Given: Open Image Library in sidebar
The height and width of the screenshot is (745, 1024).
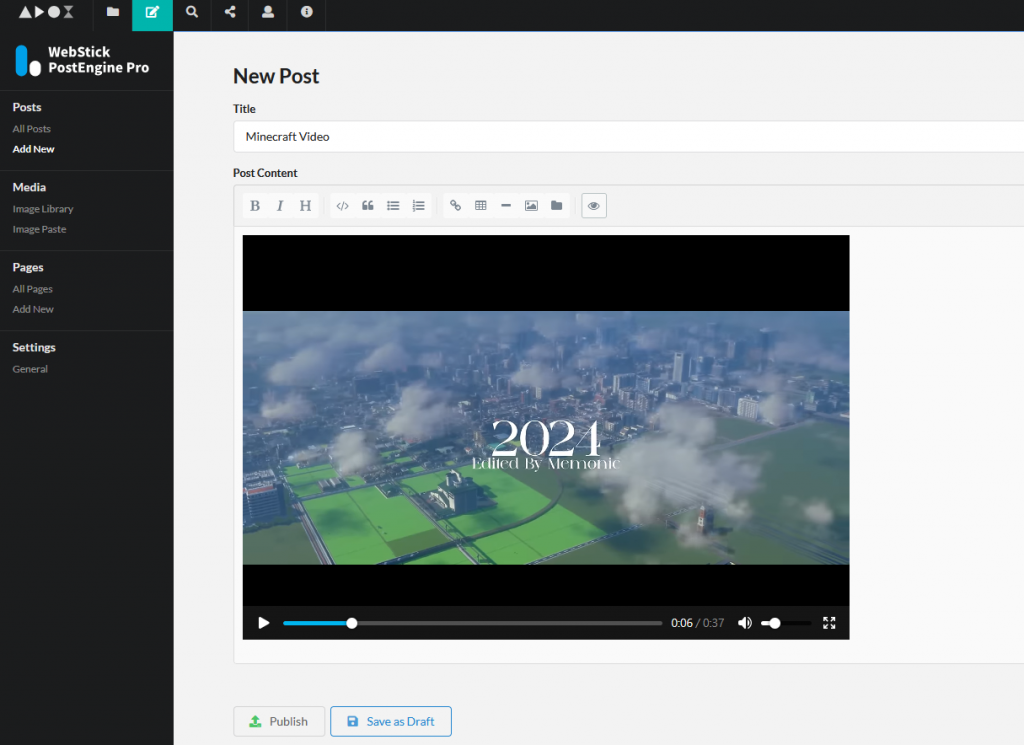Looking at the screenshot, I should tap(43, 209).
